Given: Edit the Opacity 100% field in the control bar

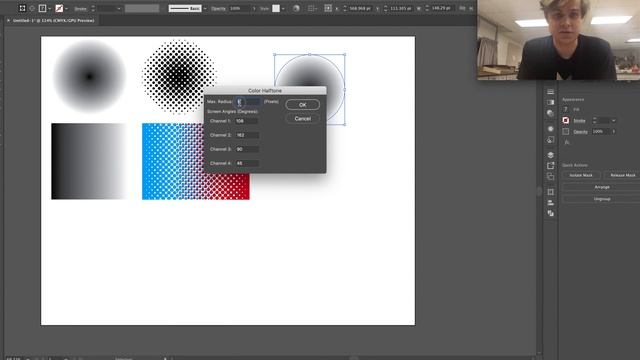Looking at the screenshot, I should (x=239, y=9).
